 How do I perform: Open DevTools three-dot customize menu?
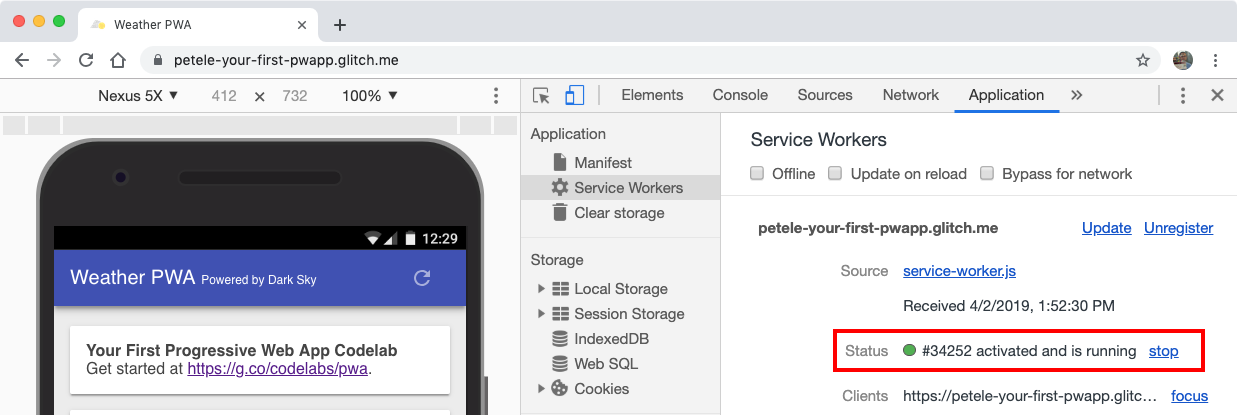(x=1183, y=96)
